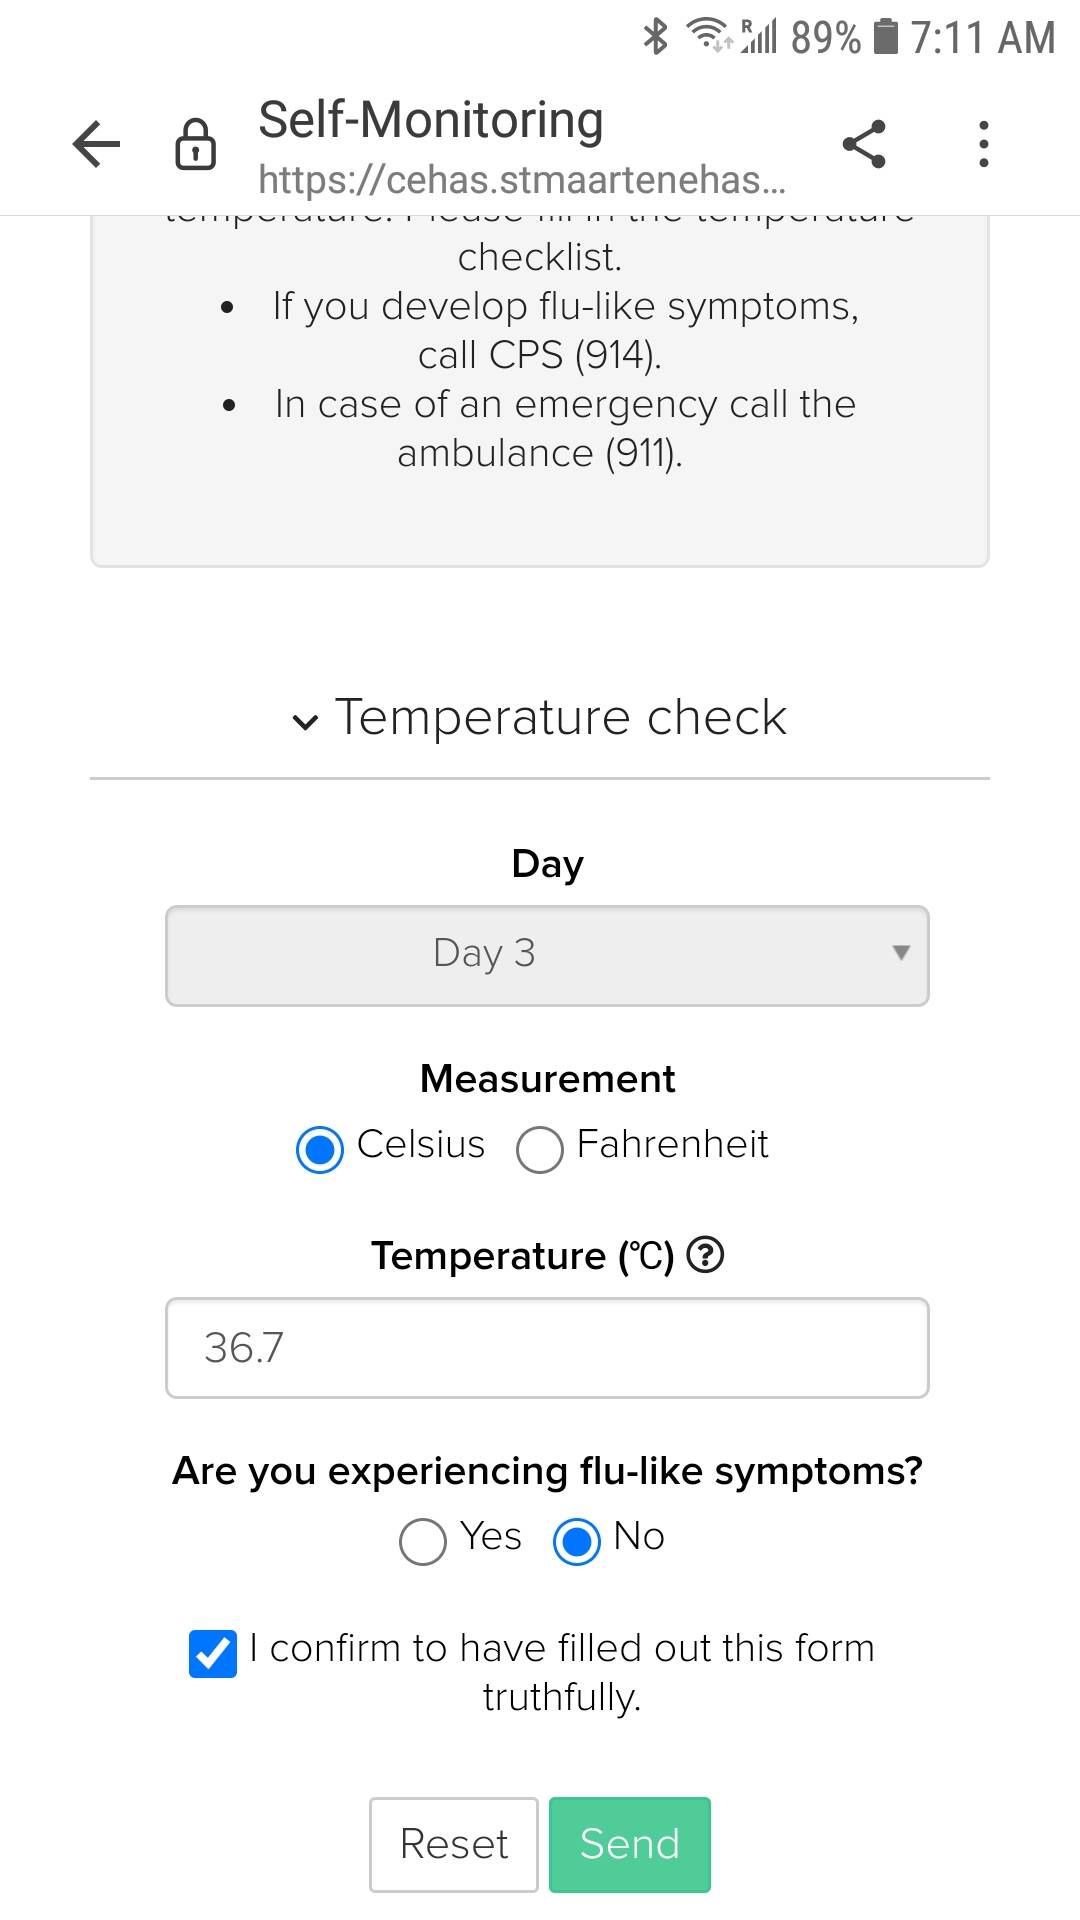Image resolution: width=1080 pixels, height=1920 pixels.
Task: Open the three-dot overflow menu
Action: tap(984, 144)
